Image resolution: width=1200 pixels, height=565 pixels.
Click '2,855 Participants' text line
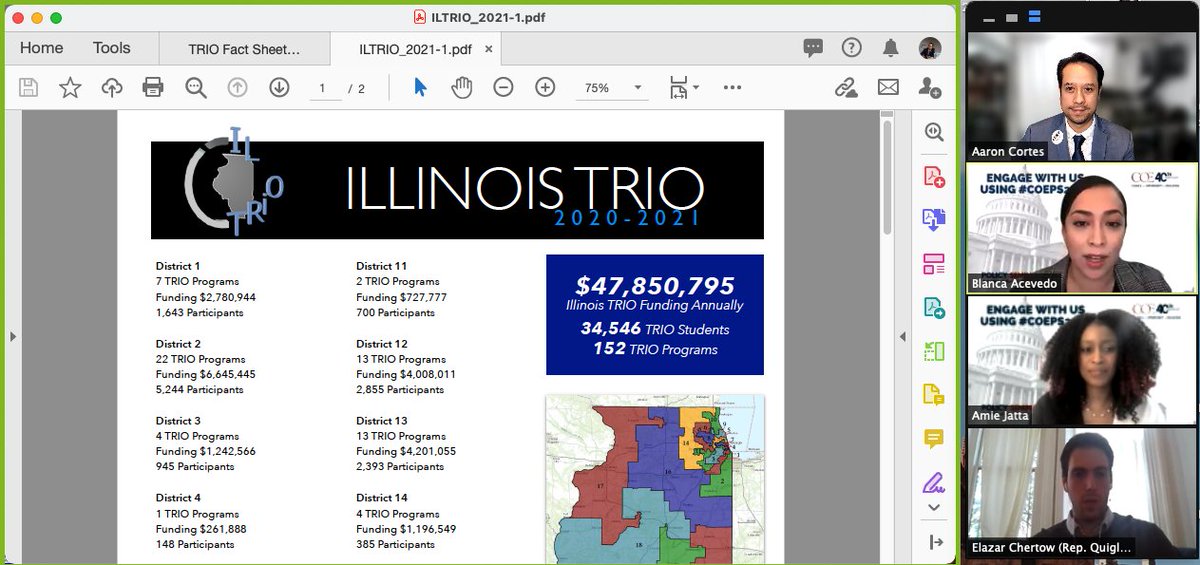click(400, 390)
